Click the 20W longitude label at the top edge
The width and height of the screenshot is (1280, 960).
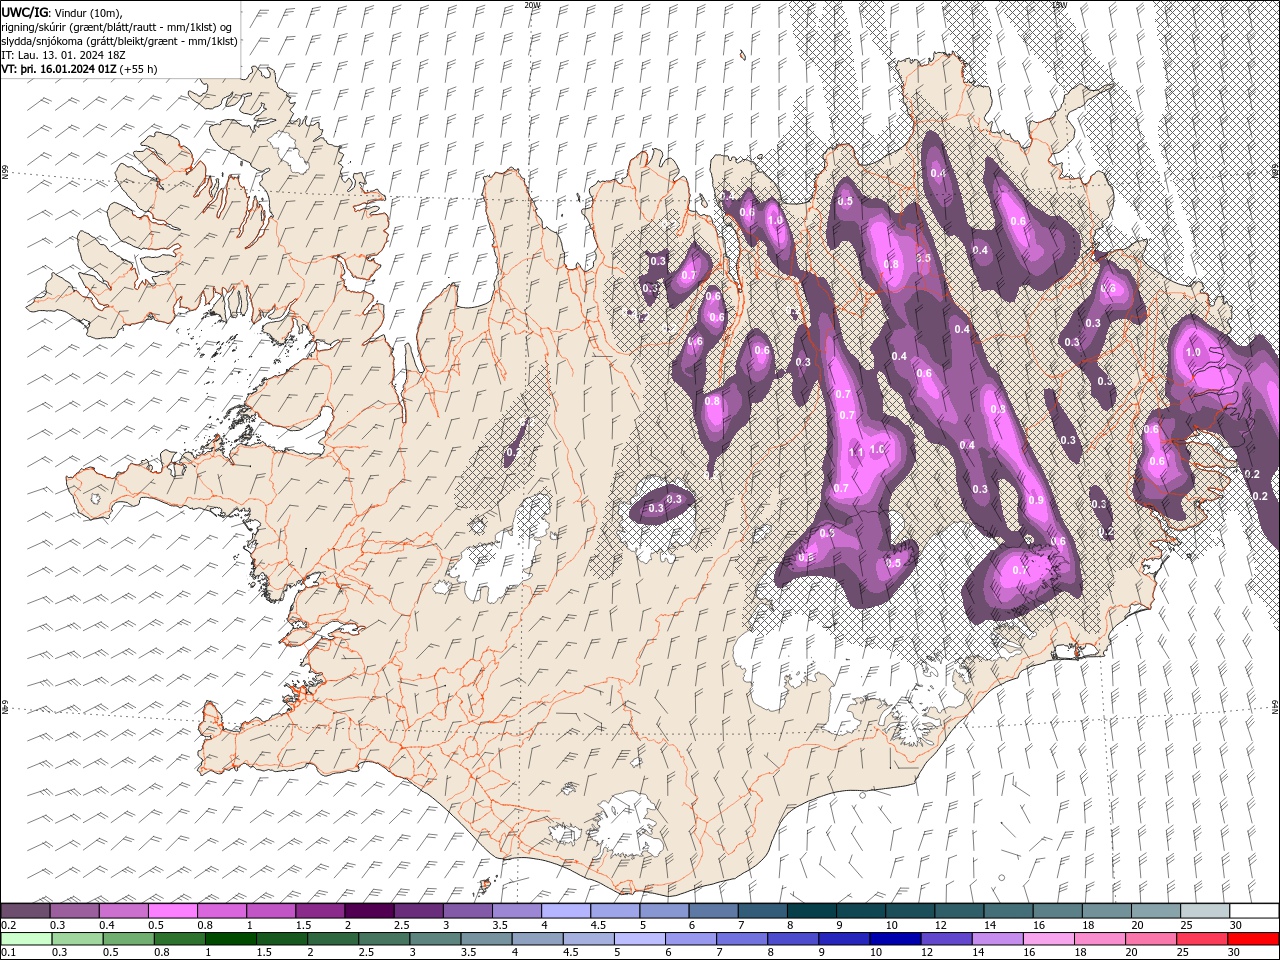[532, 5]
